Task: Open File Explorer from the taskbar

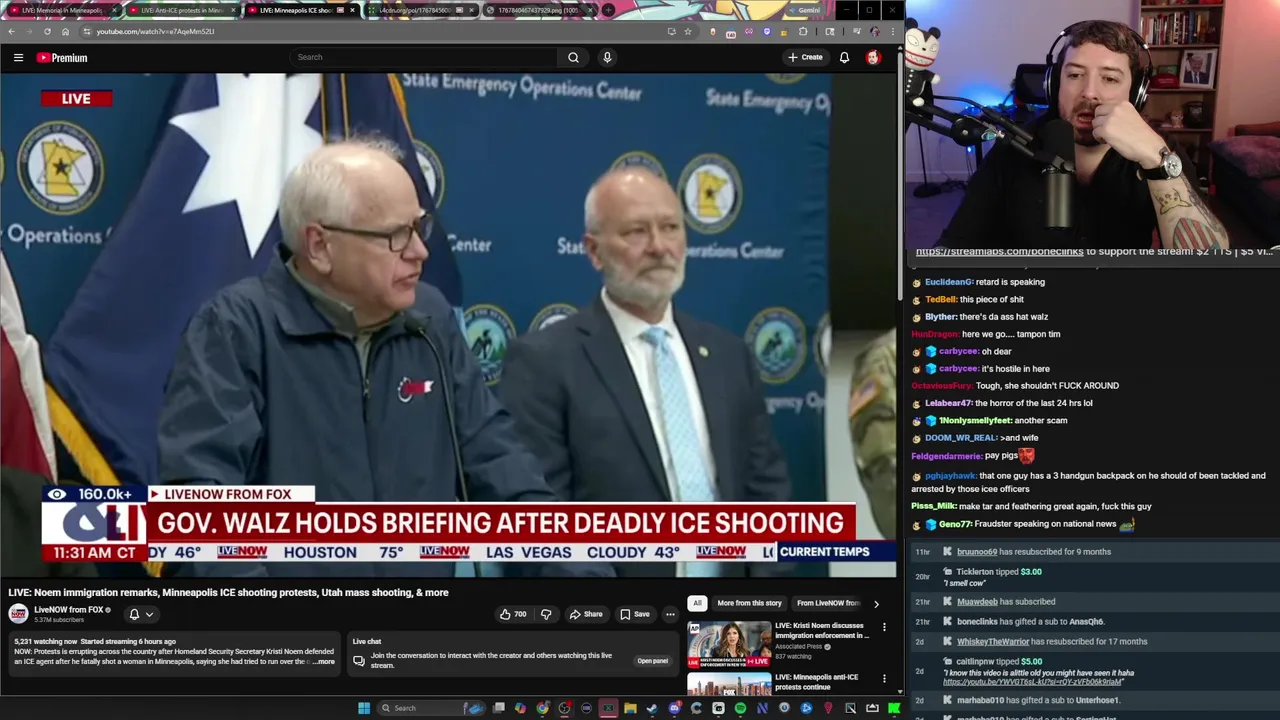Action: pyautogui.click(x=630, y=708)
